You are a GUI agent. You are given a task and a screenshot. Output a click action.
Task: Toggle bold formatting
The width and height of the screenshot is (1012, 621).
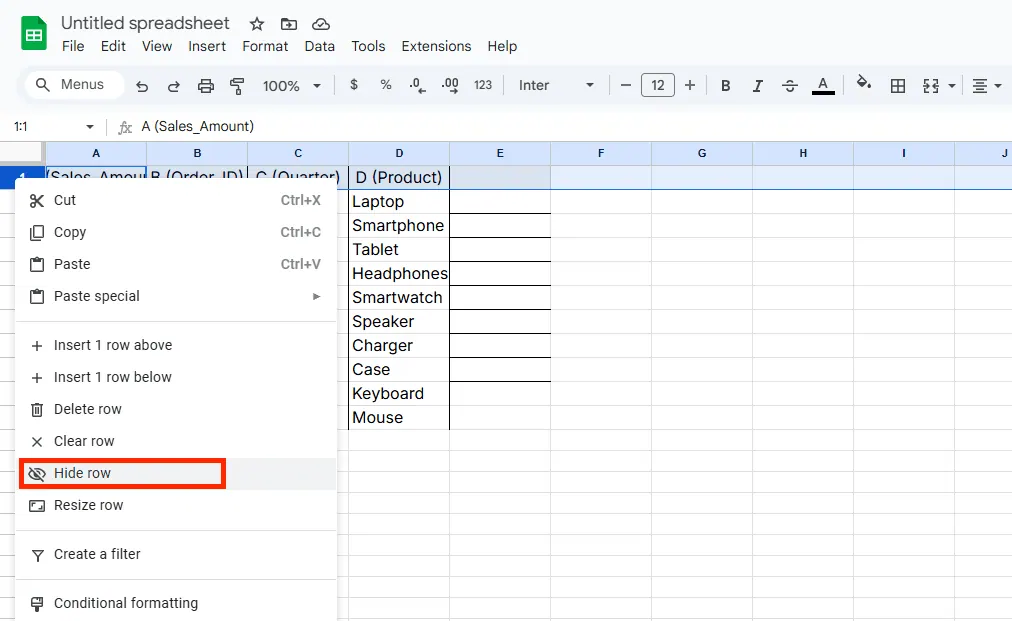click(x=726, y=86)
